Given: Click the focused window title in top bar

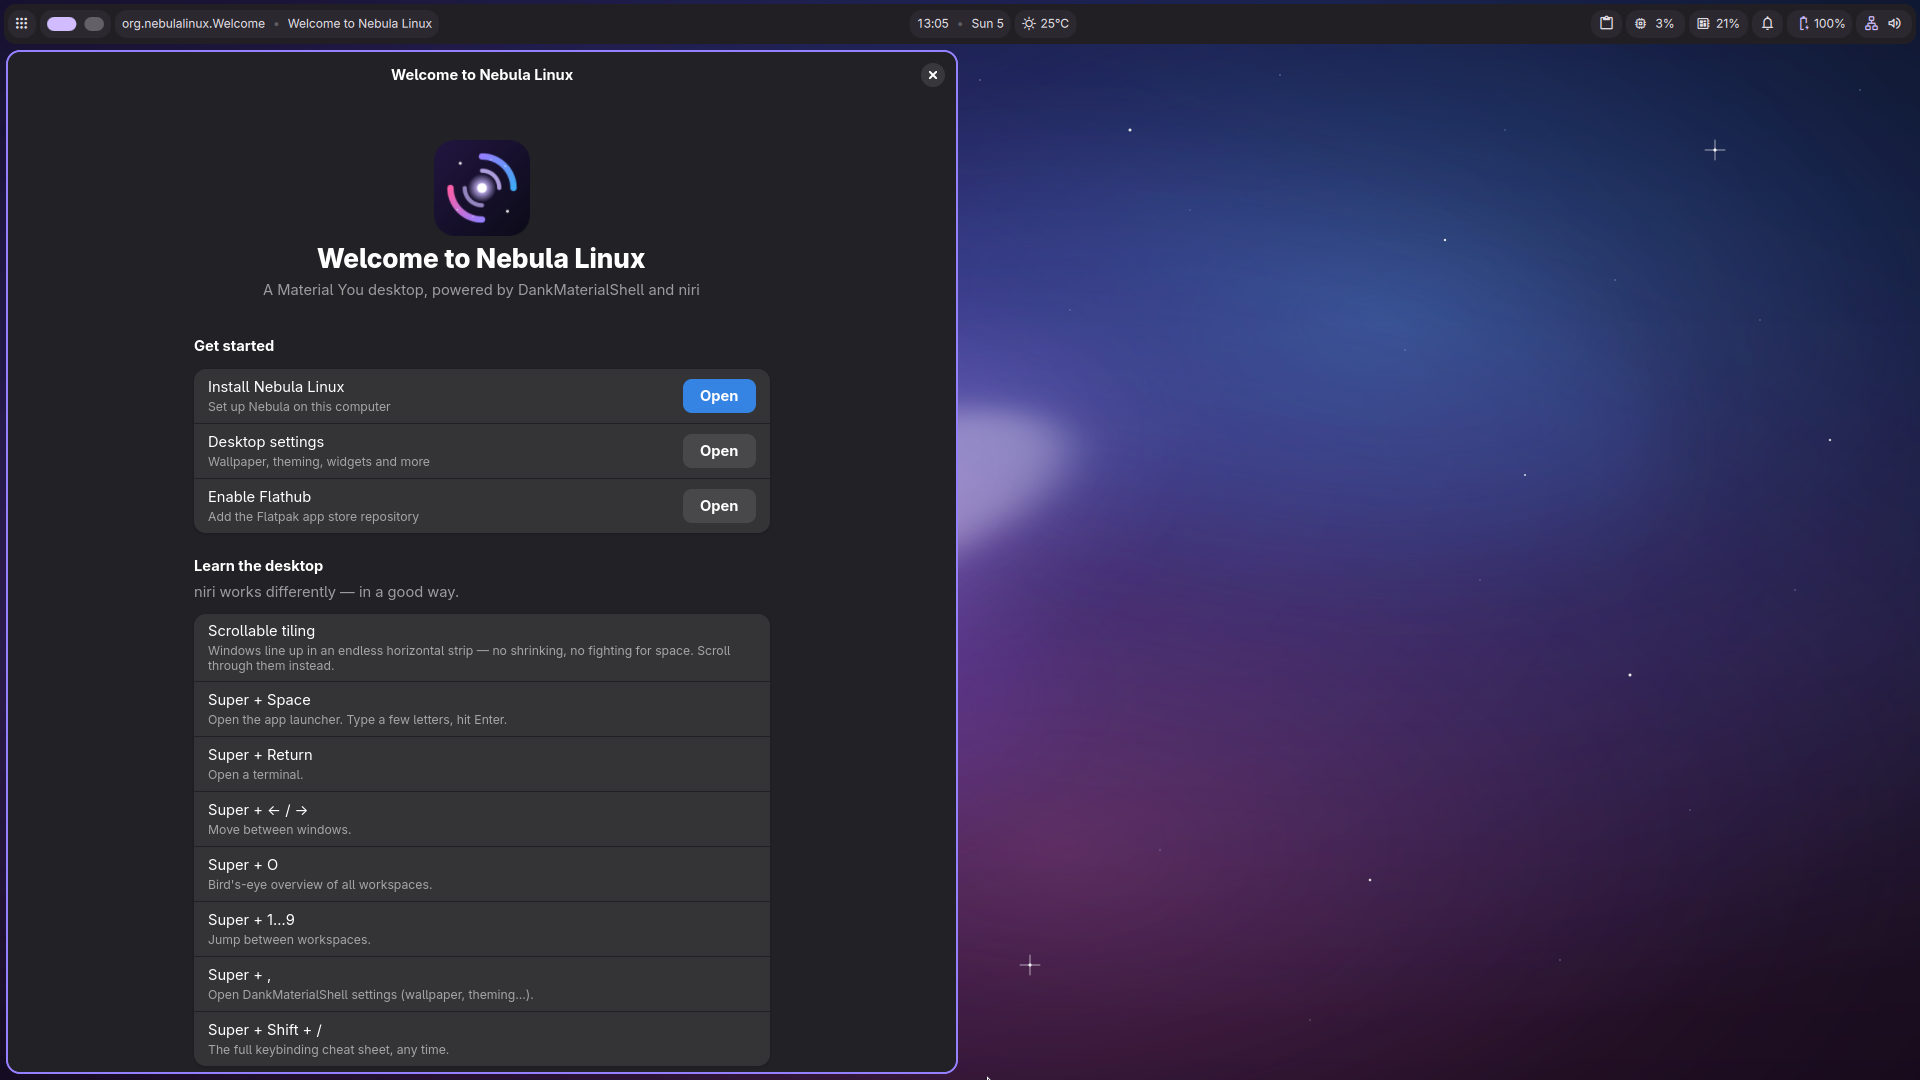Looking at the screenshot, I should coord(360,23).
